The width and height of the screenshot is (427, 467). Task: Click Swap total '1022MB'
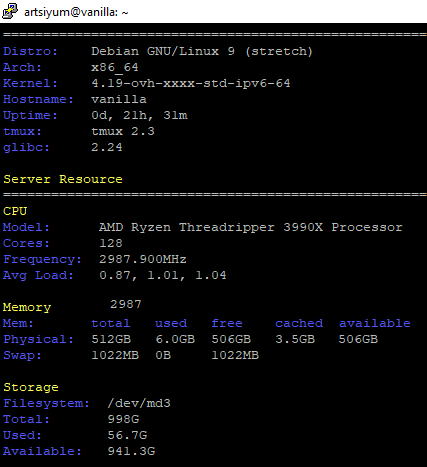[x=115, y=355]
